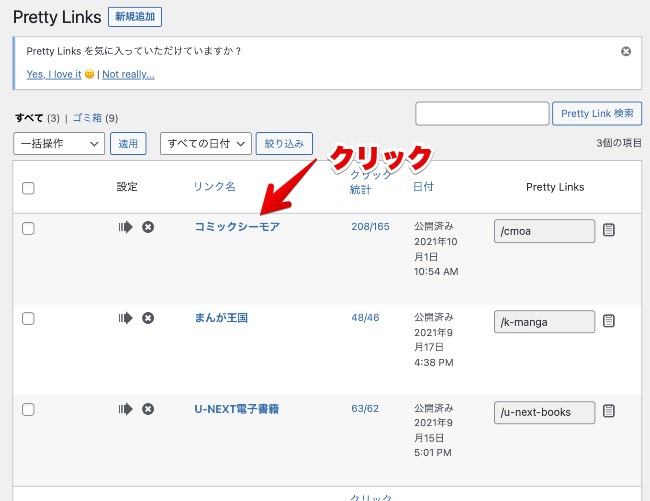650x501 pixels.
Task: Dismiss the Pretty Links feedback notice
Action: tap(626, 51)
